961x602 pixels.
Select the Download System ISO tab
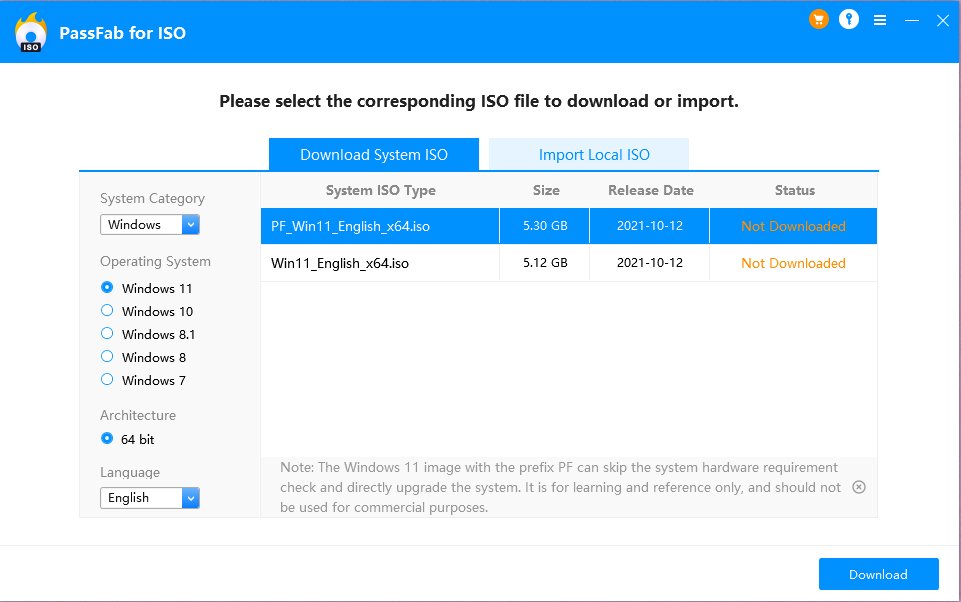pyautogui.click(x=373, y=154)
